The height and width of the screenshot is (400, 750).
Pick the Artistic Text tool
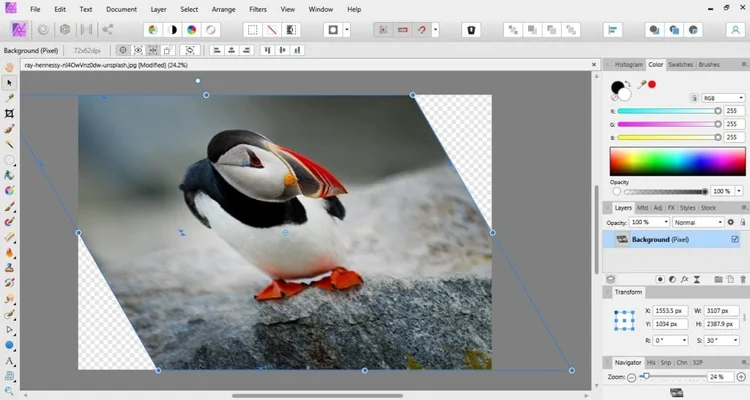[9, 360]
